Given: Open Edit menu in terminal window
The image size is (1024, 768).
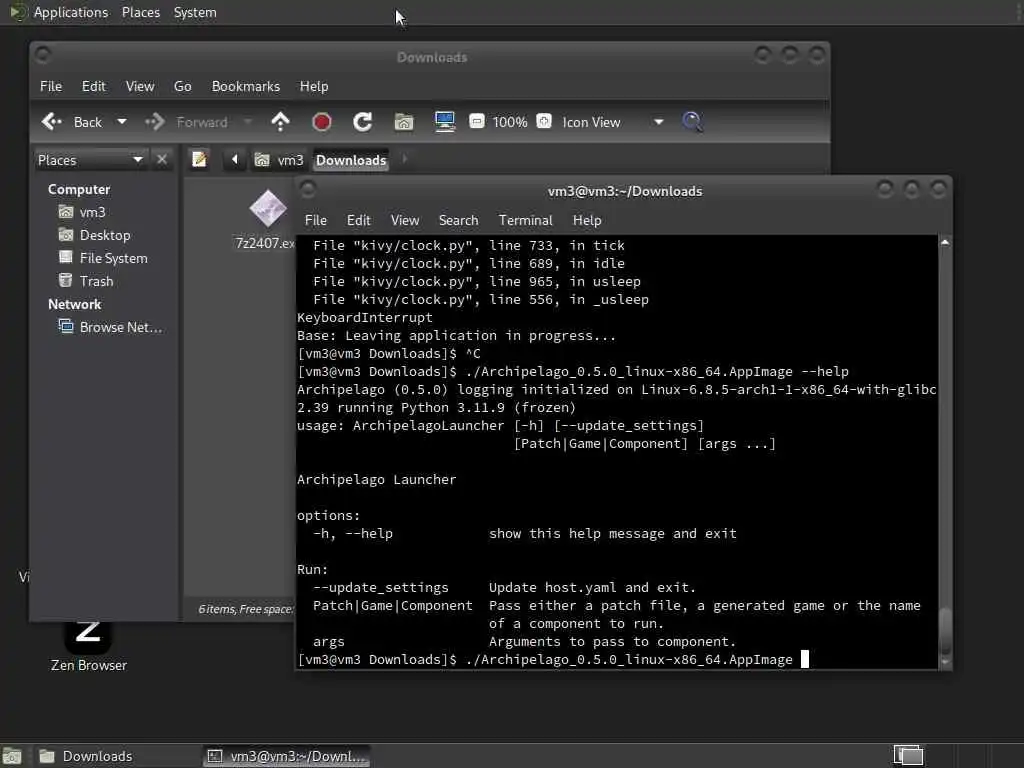Looking at the screenshot, I should (359, 220).
